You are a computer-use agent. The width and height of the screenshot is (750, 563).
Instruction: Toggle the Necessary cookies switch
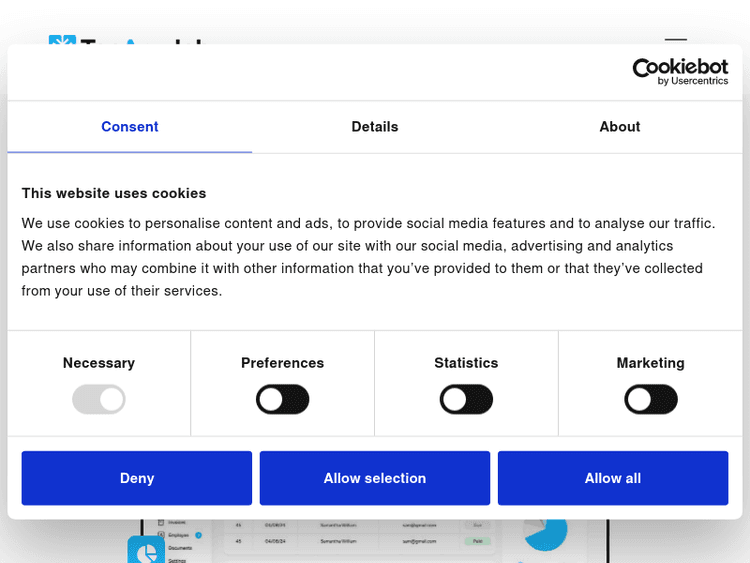(x=99, y=400)
